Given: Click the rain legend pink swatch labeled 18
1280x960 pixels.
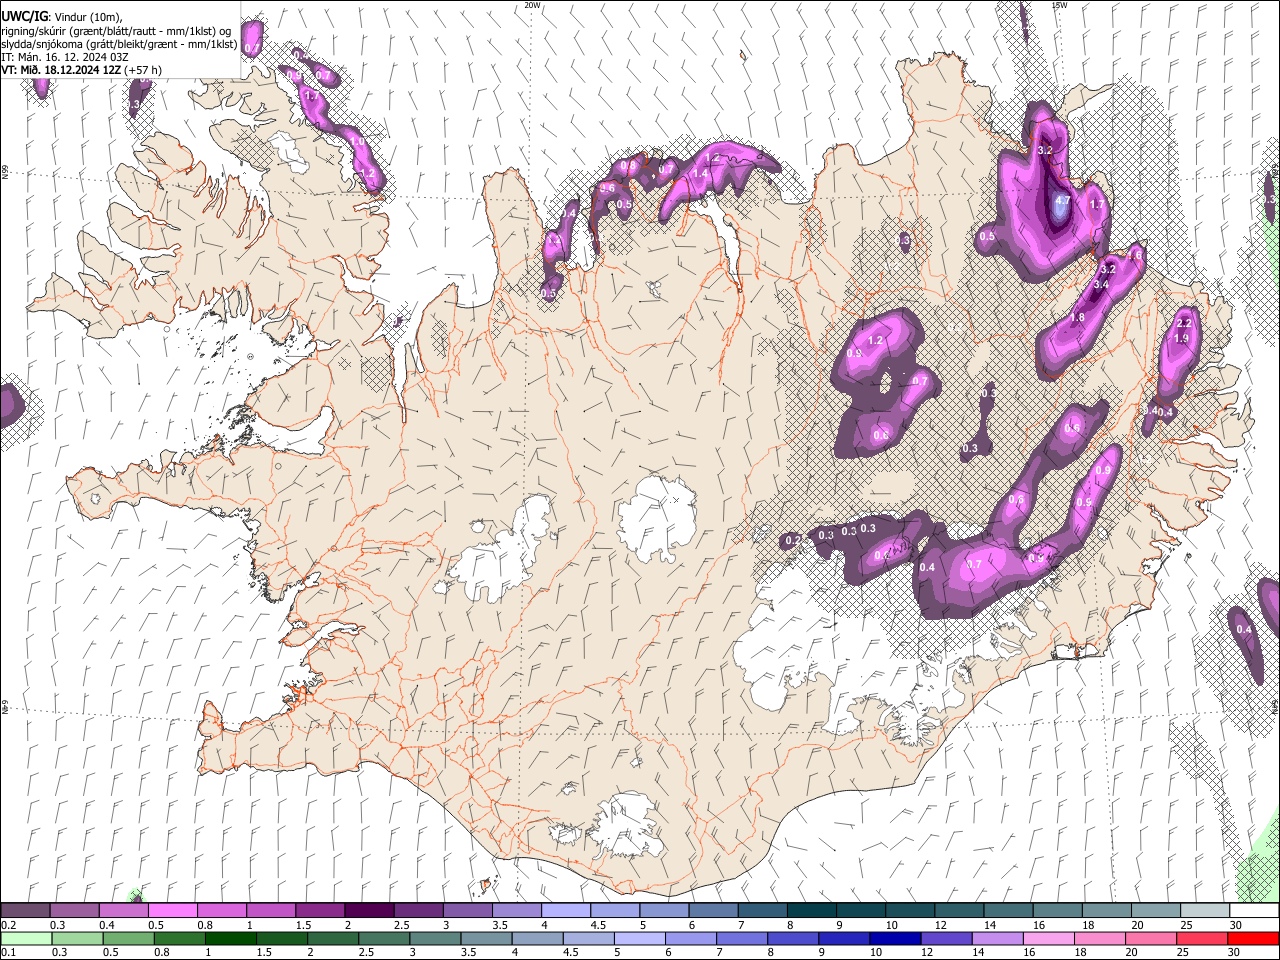Looking at the screenshot, I should coord(1099,938).
